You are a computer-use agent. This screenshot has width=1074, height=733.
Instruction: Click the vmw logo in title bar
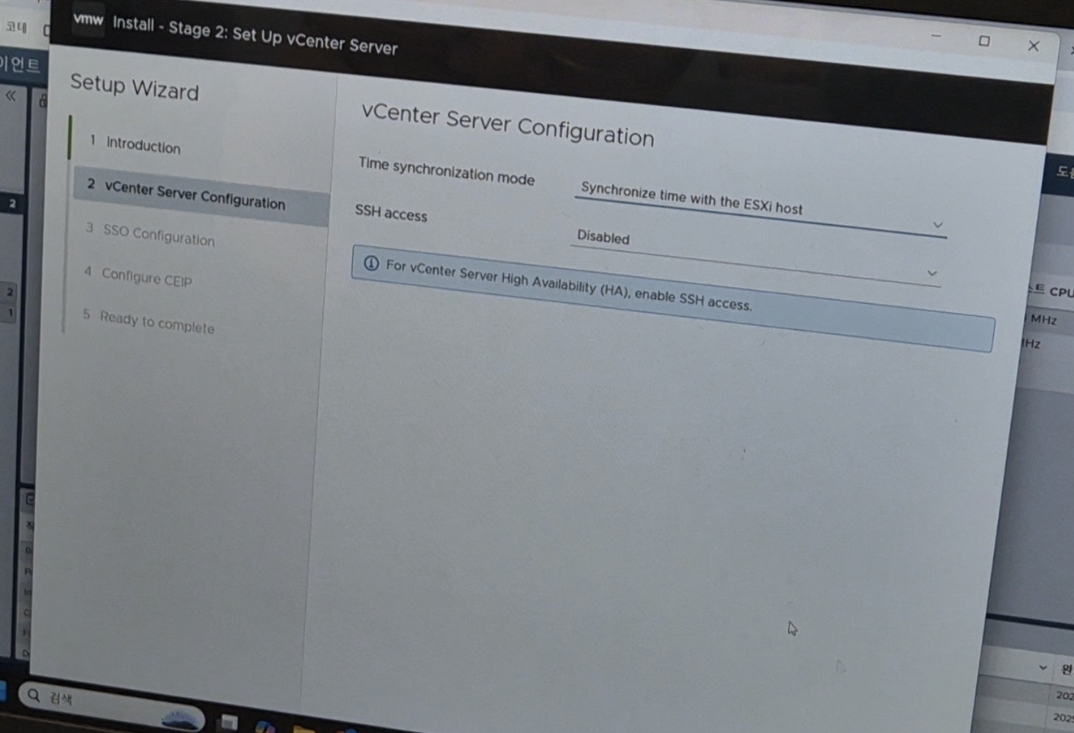click(88, 19)
